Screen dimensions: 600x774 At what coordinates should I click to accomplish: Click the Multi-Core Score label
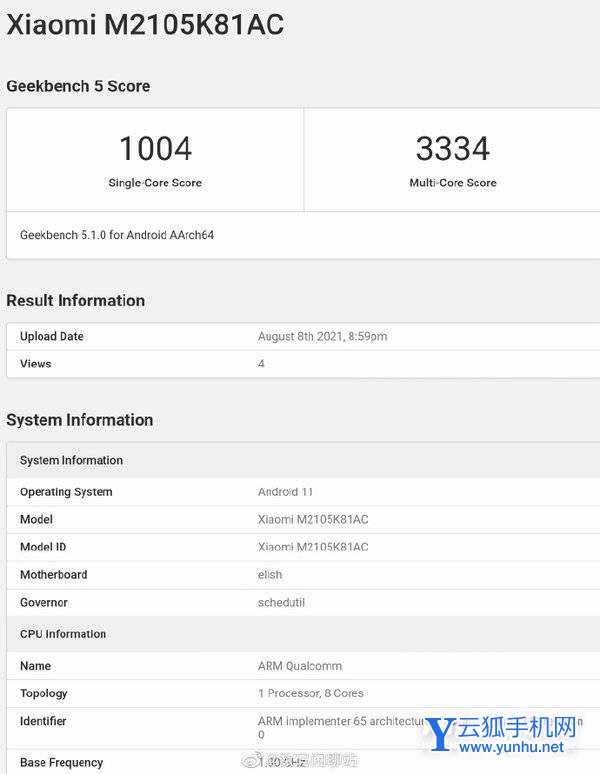[x=452, y=183]
